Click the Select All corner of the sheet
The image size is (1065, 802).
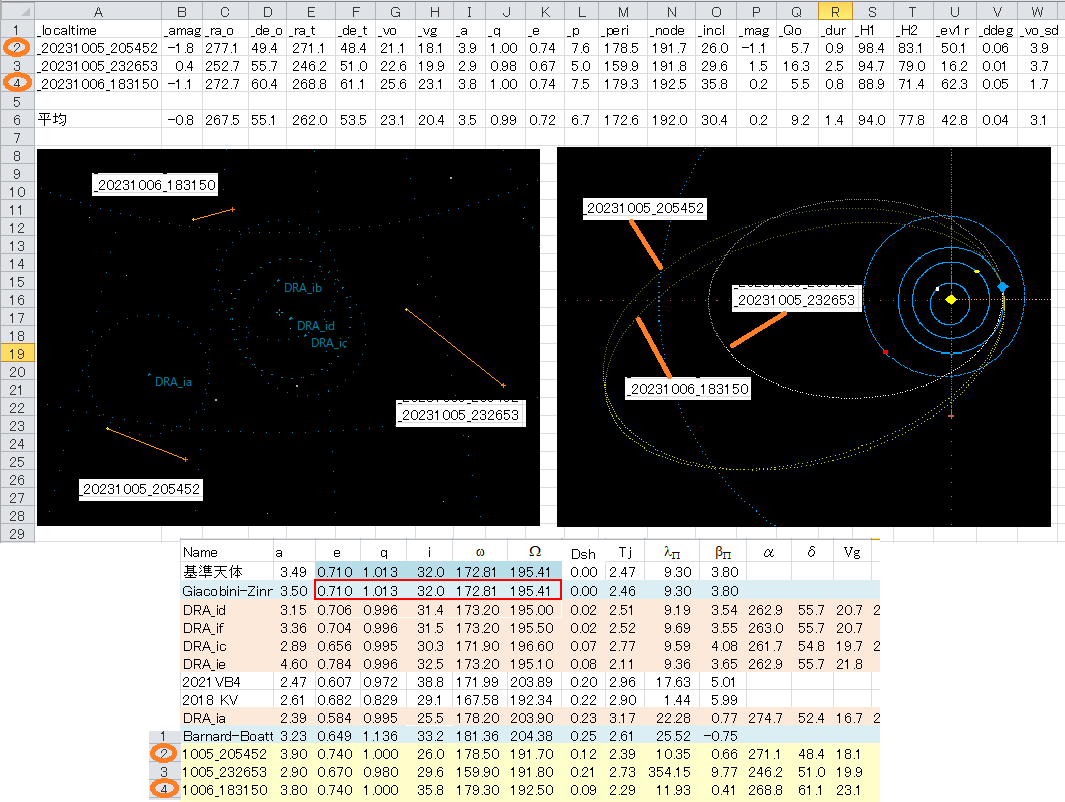(17, 10)
